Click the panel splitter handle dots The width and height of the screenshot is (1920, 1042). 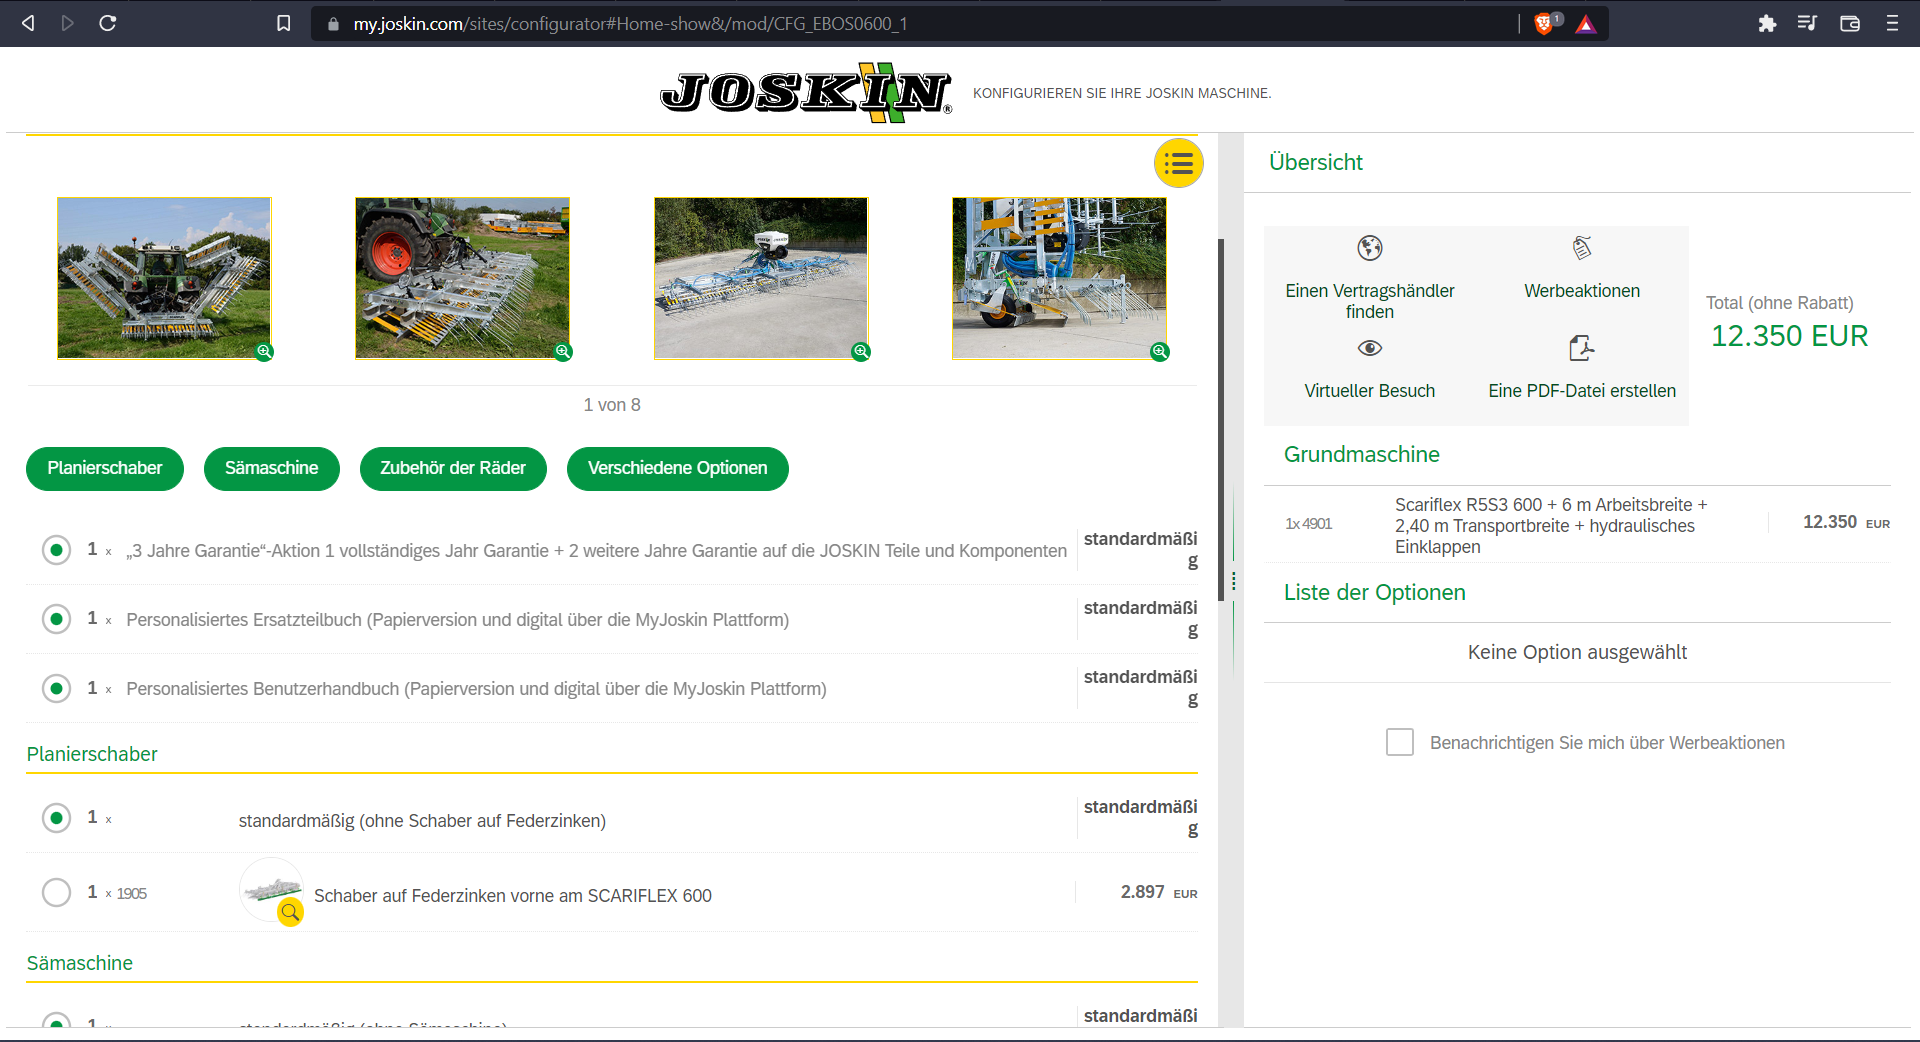click(x=1234, y=581)
